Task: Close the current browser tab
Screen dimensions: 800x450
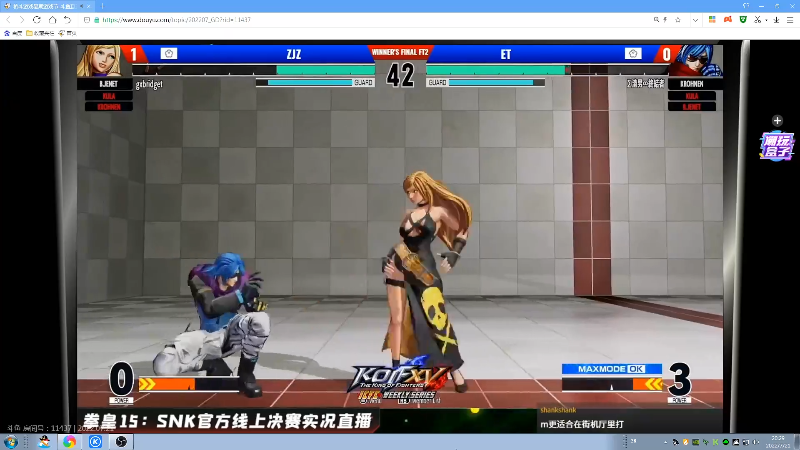Action: 88,6
